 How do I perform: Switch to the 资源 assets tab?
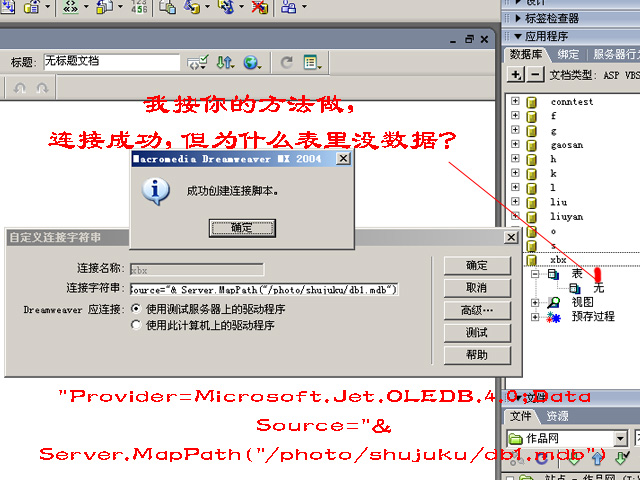557,416
